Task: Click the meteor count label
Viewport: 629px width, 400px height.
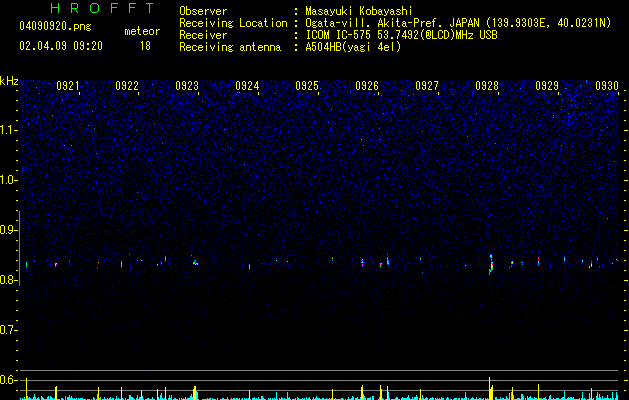Action: pos(142,31)
